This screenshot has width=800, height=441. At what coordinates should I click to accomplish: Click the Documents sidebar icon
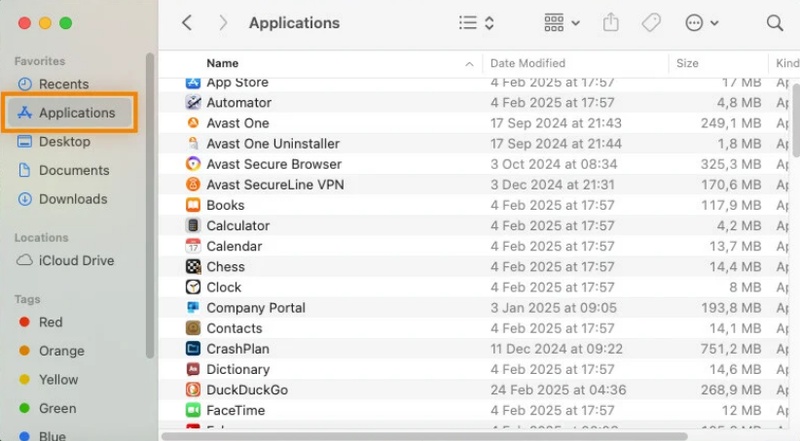[x=24, y=170]
